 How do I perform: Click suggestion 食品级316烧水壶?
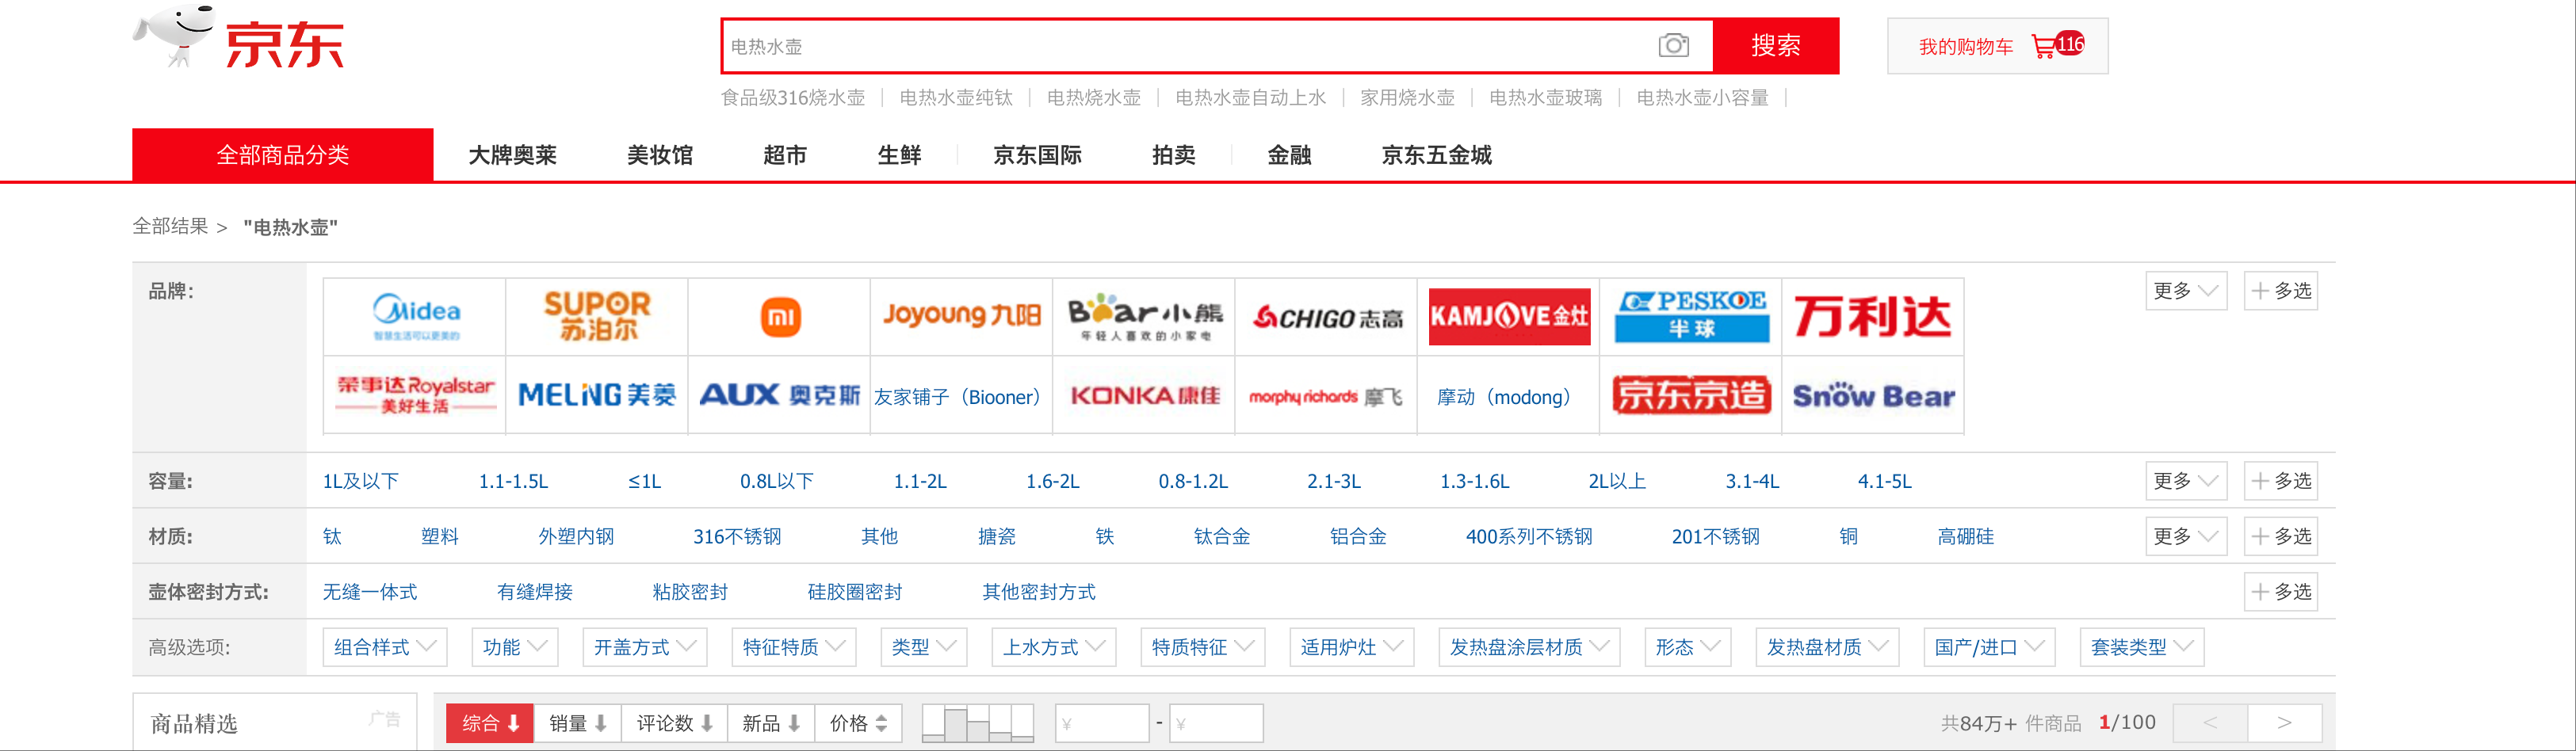tap(793, 98)
